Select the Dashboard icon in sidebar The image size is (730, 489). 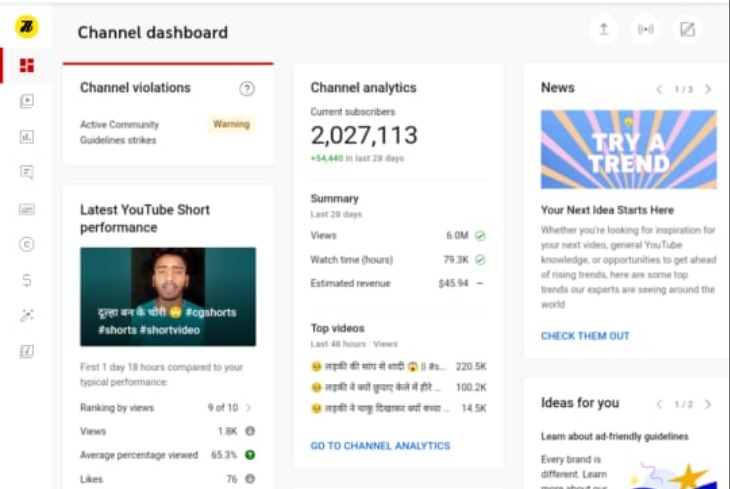coord(27,66)
